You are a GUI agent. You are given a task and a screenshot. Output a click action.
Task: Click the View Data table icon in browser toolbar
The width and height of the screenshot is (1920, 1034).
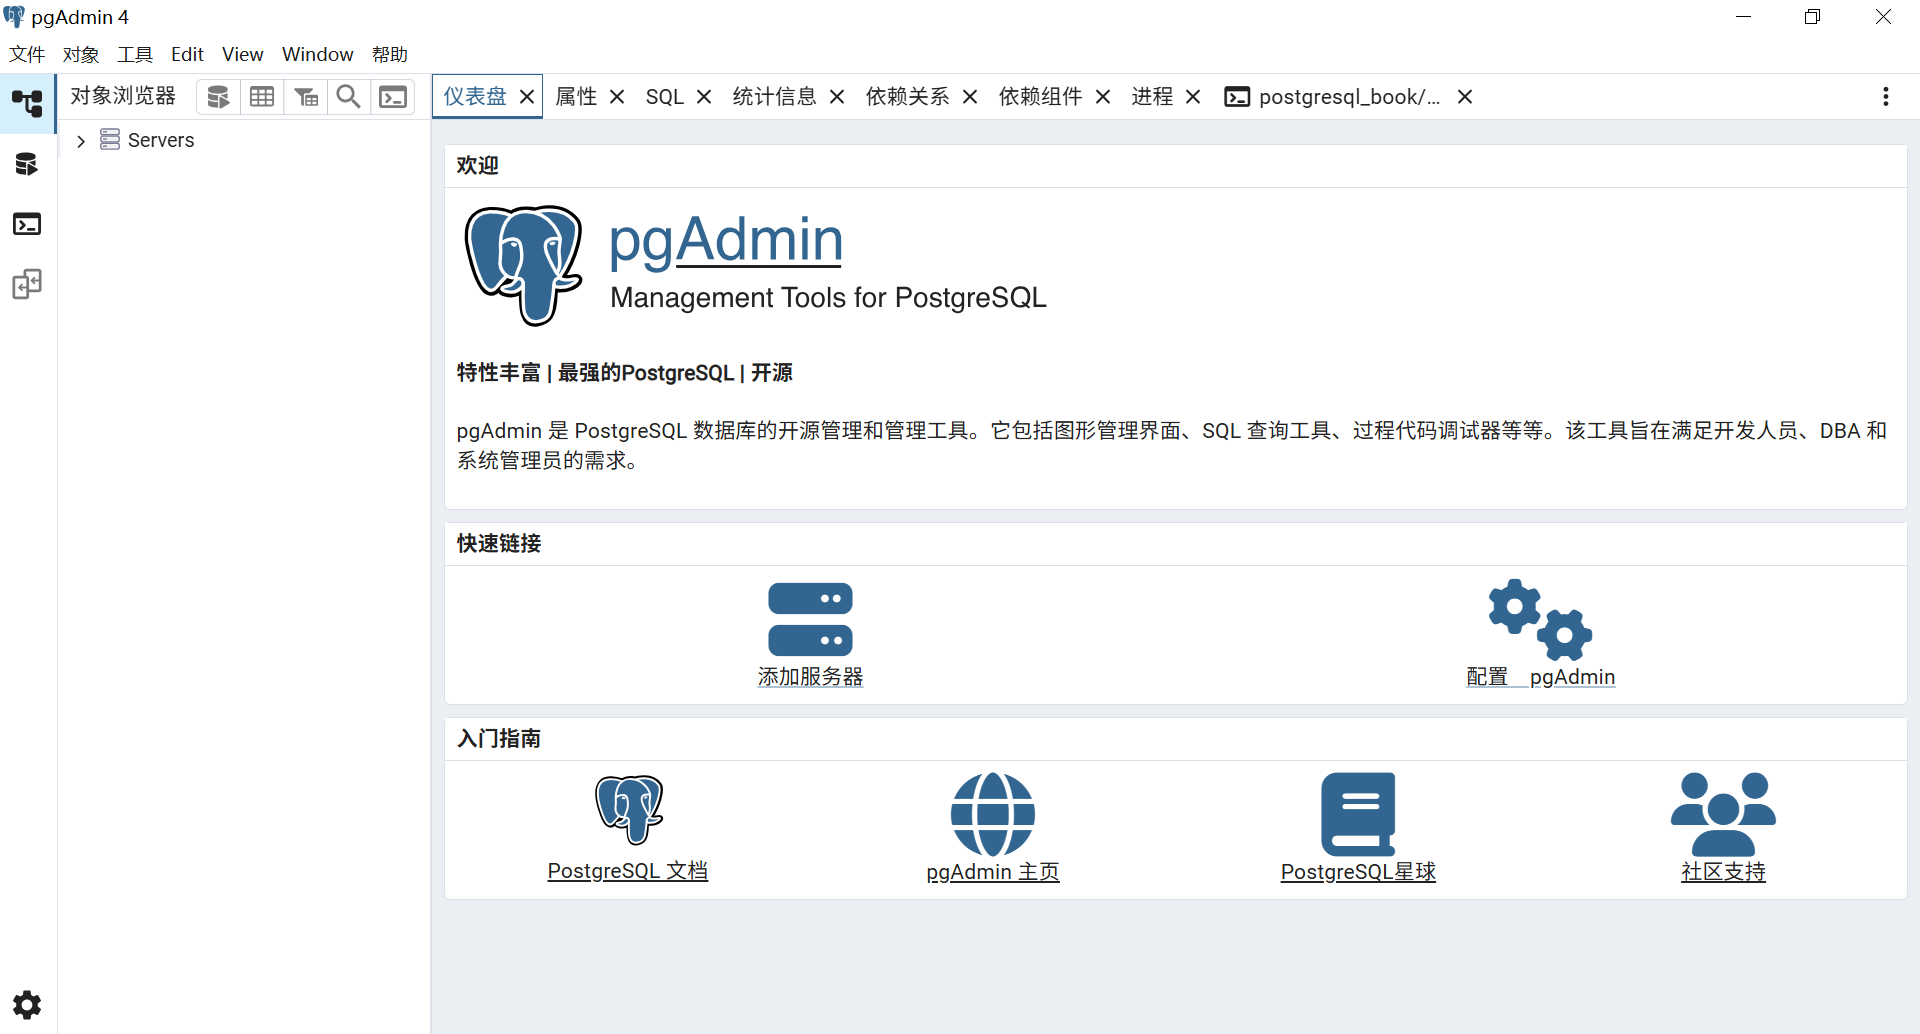coord(262,97)
